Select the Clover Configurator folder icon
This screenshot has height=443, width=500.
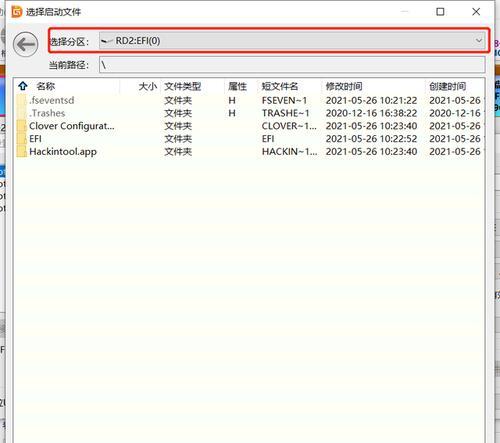(x=22, y=126)
